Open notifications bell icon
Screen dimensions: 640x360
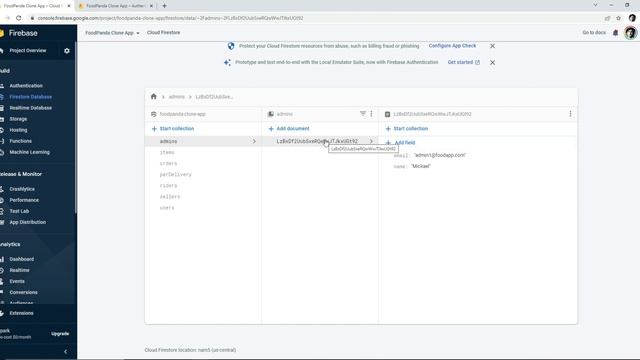point(616,33)
